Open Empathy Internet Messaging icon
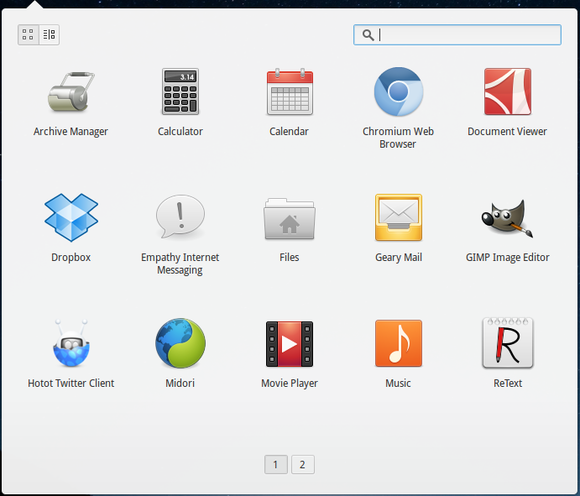580x496 pixels. click(x=180, y=216)
